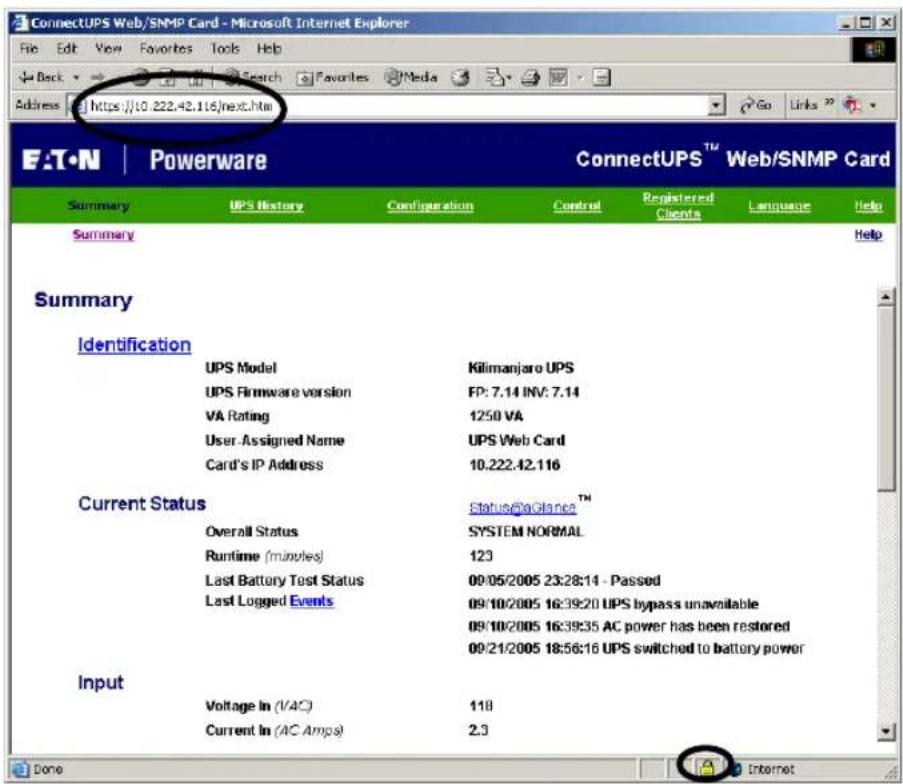This screenshot has width=903, height=784.
Task: Click the Help link below the nav bar
Action: tap(868, 234)
